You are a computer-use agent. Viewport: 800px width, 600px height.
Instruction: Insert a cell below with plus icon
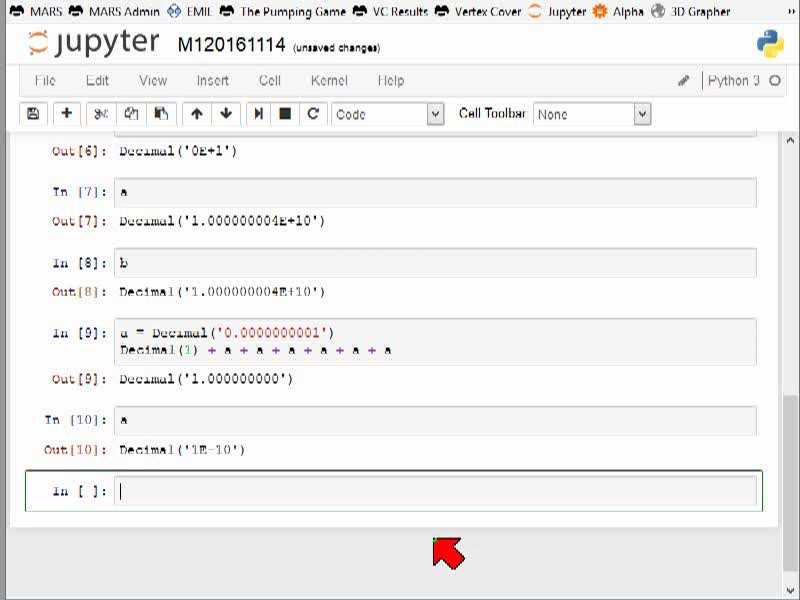click(x=66, y=114)
